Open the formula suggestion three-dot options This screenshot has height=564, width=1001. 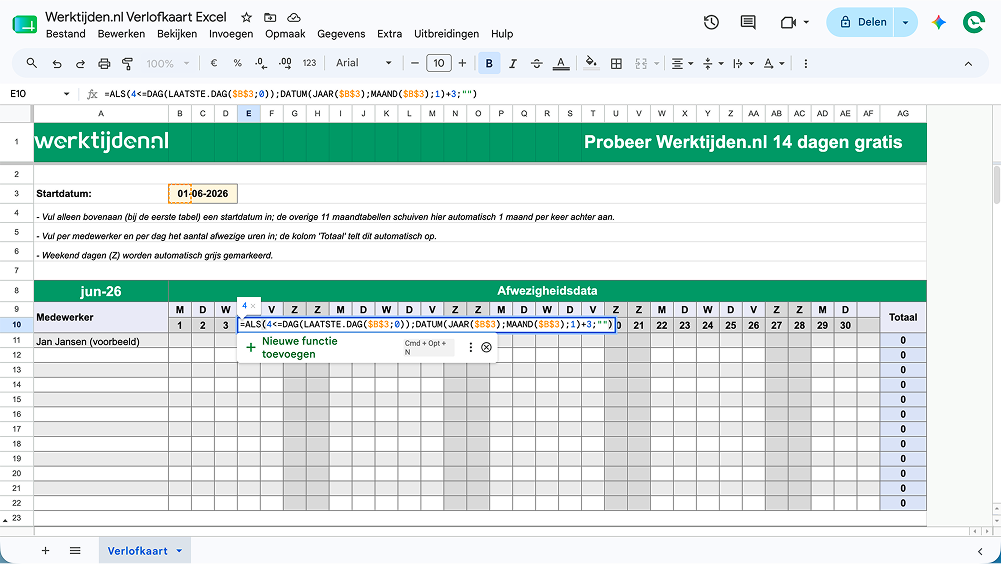pyautogui.click(x=470, y=347)
